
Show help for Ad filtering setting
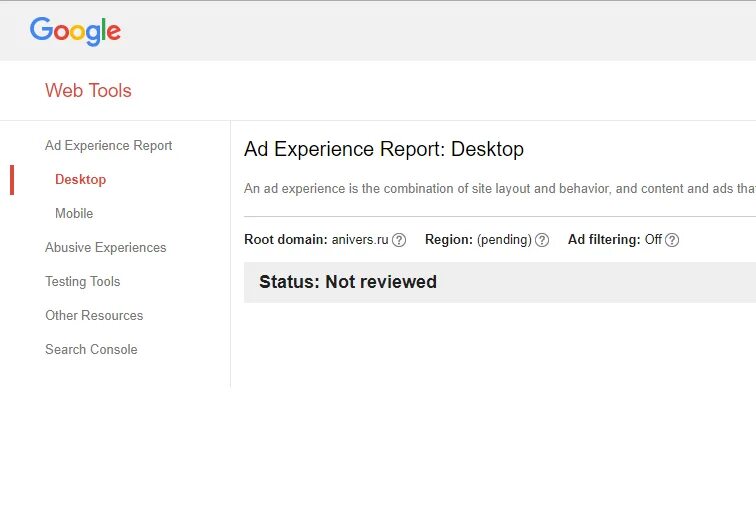click(672, 240)
